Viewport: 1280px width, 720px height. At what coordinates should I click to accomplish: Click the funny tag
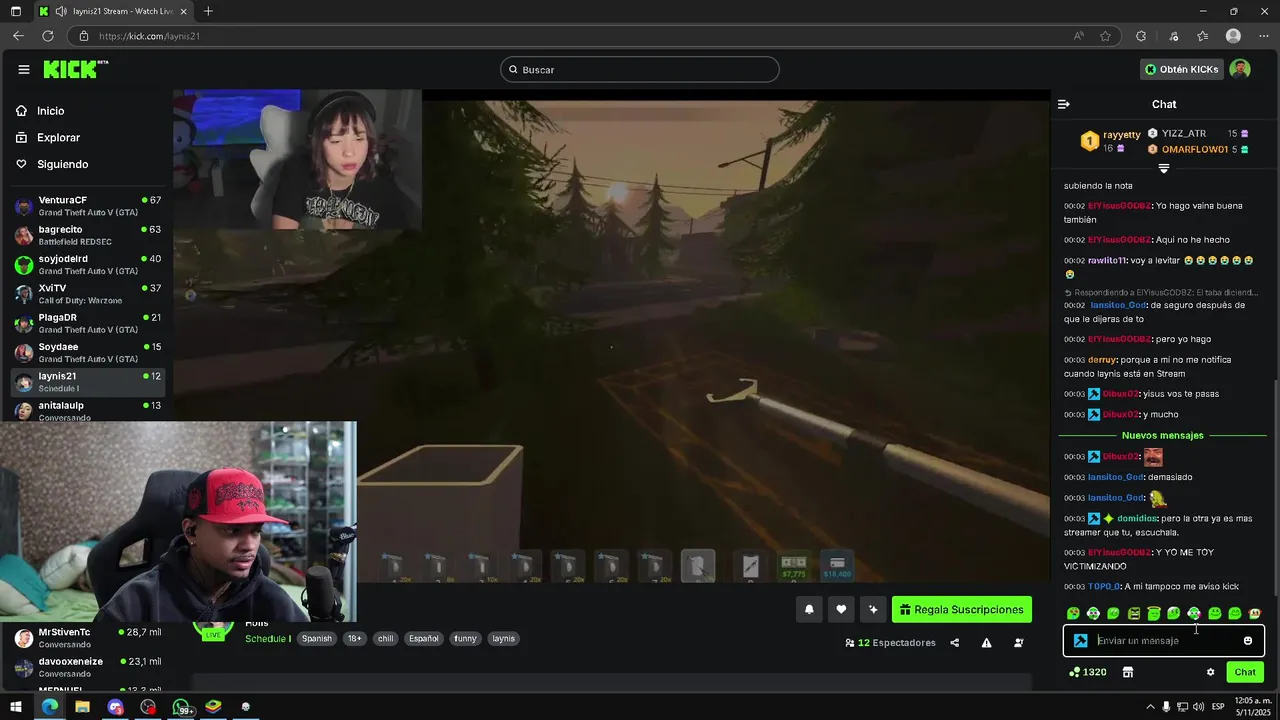(x=465, y=639)
